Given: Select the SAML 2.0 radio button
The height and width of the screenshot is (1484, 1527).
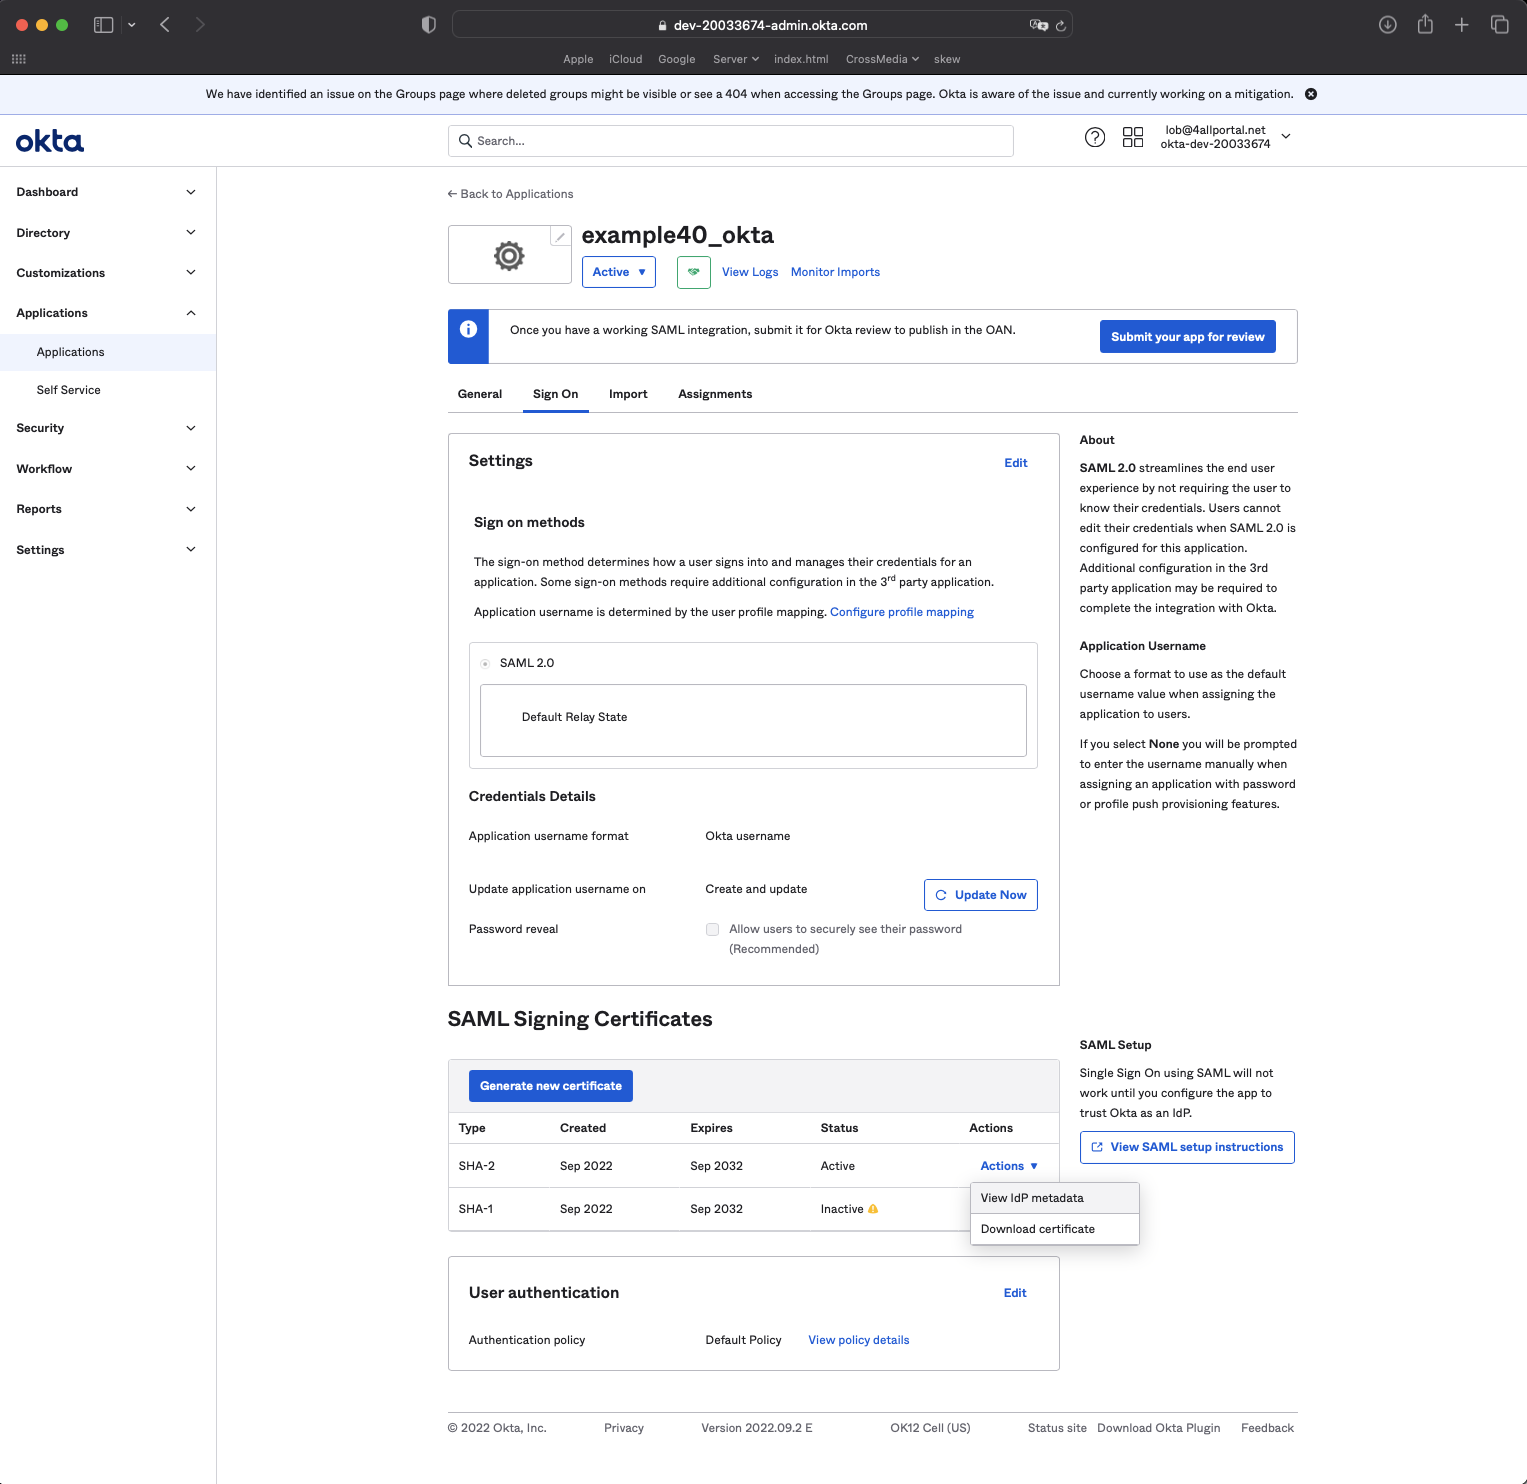Looking at the screenshot, I should (485, 663).
